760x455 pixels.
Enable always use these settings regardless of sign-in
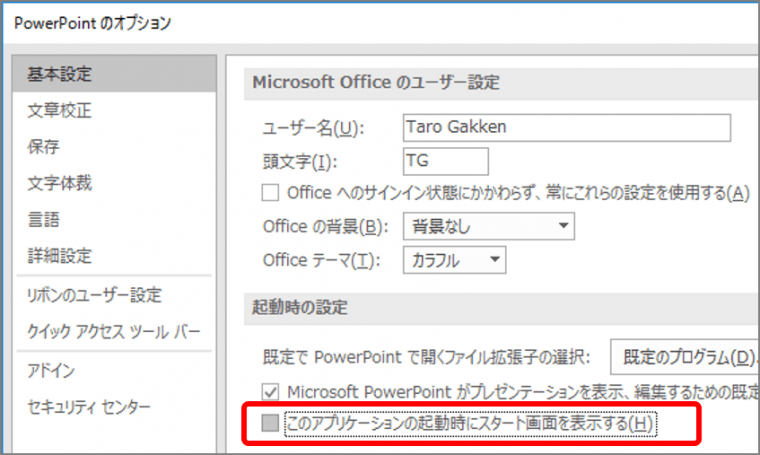click(270, 192)
